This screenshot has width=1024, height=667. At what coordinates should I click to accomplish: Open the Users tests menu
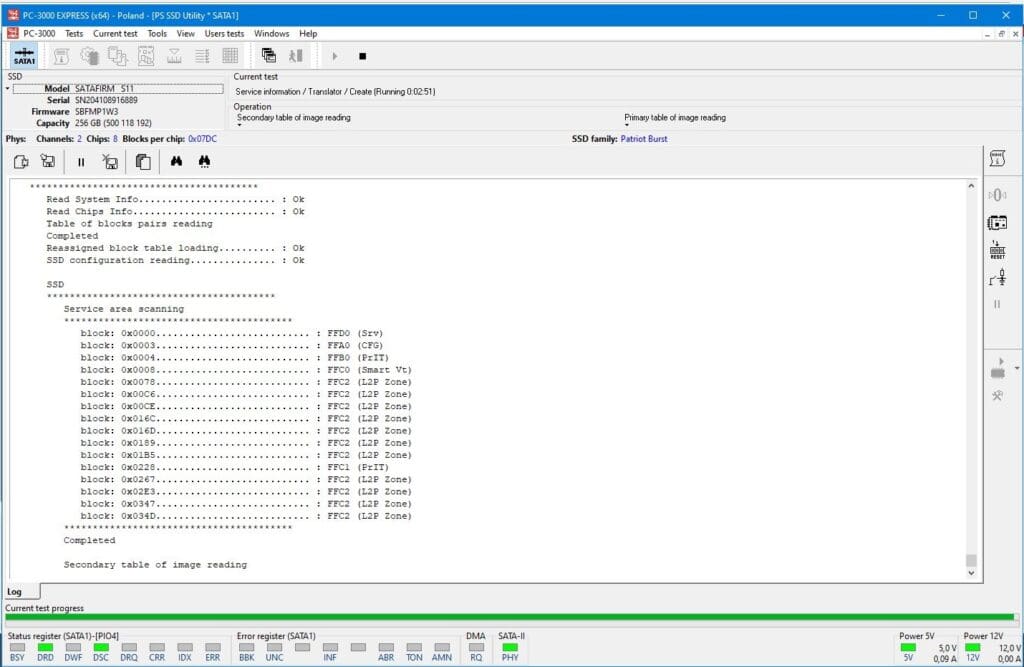pos(224,33)
